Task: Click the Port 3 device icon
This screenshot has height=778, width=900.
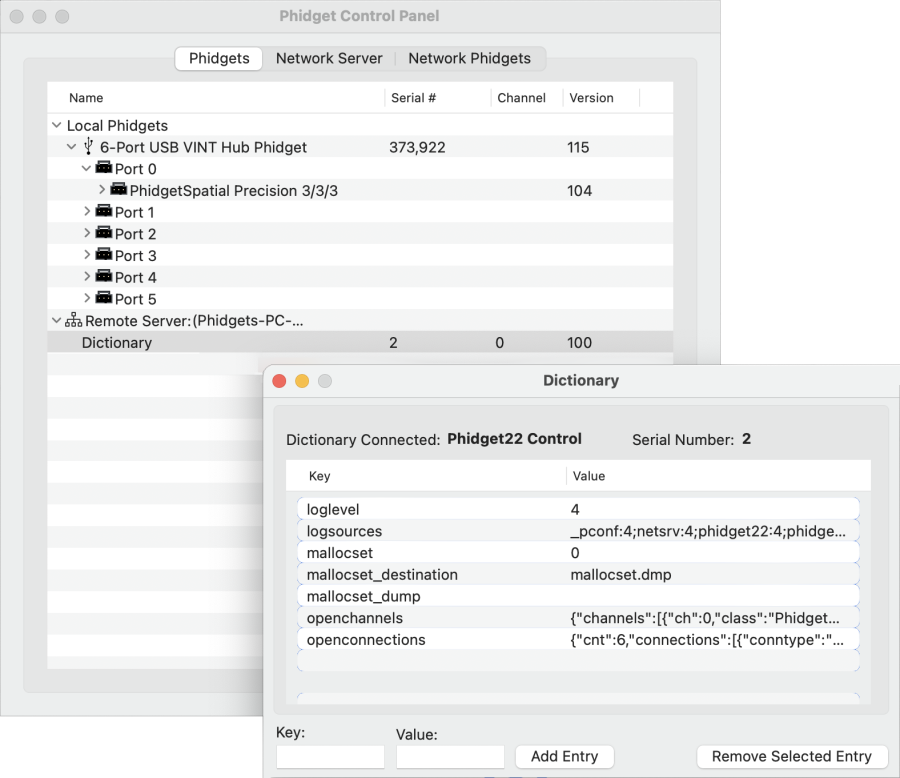Action: (105, 255)
